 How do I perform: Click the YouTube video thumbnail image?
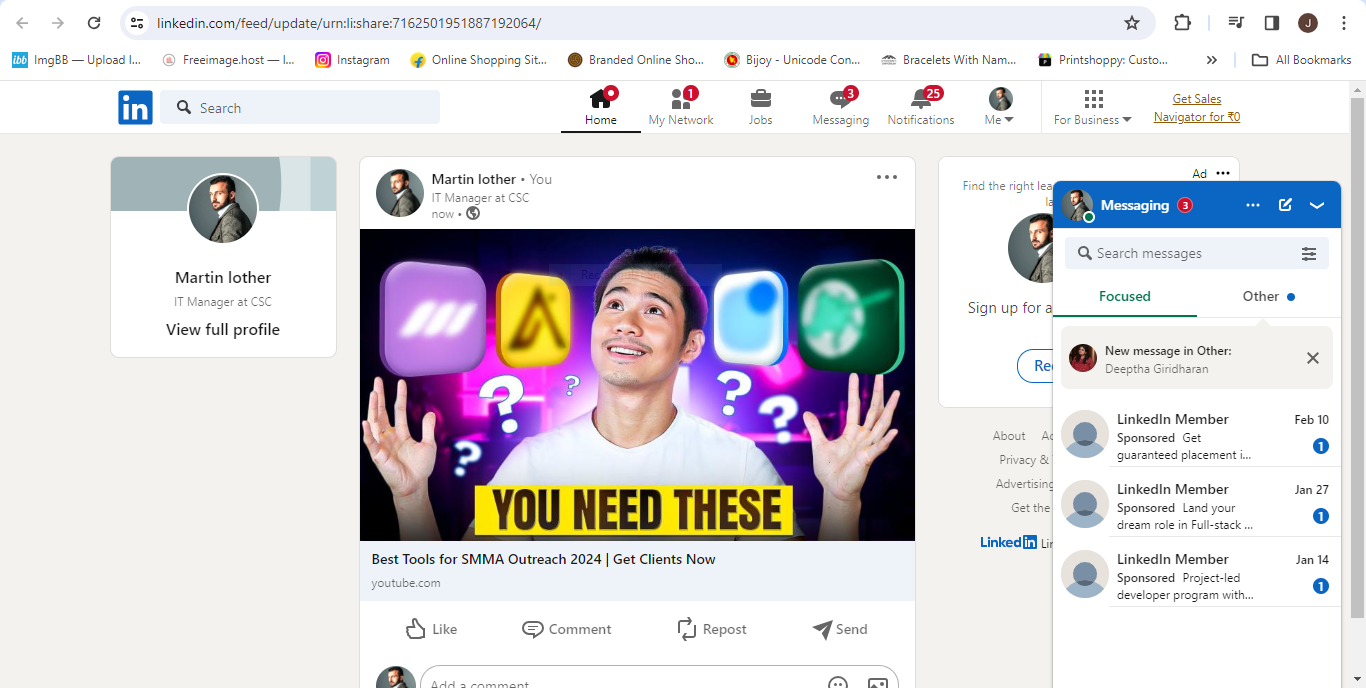(x=637, y=385)
